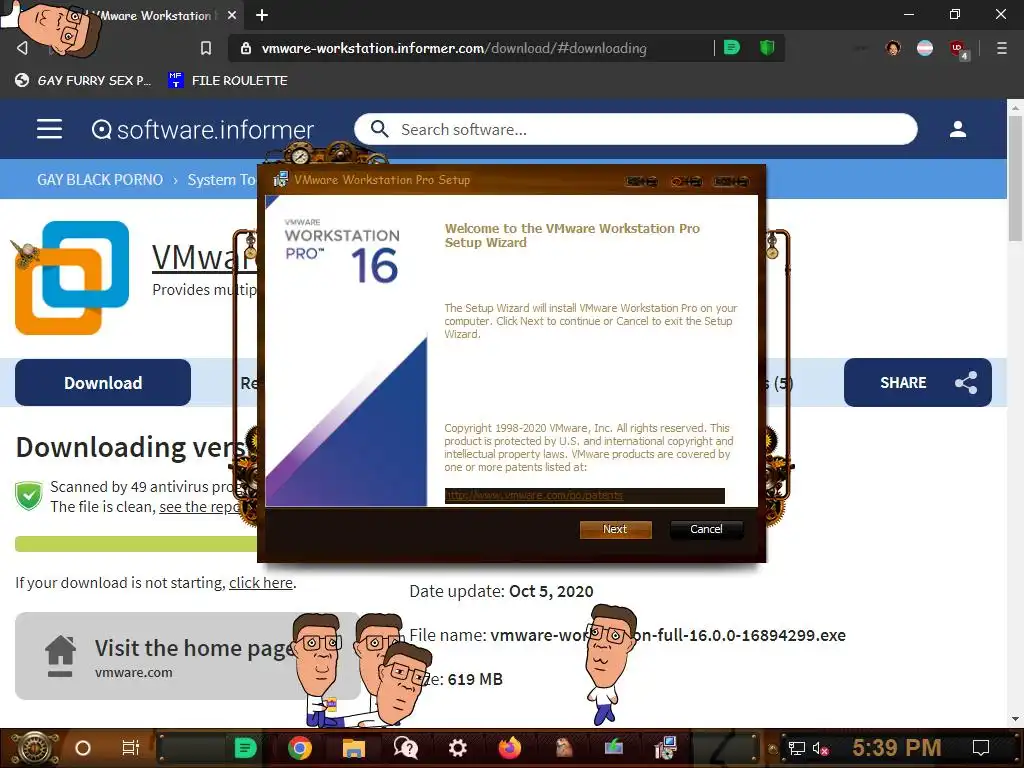
Task: Click the Search software field
Action: [x=635, y=129]
